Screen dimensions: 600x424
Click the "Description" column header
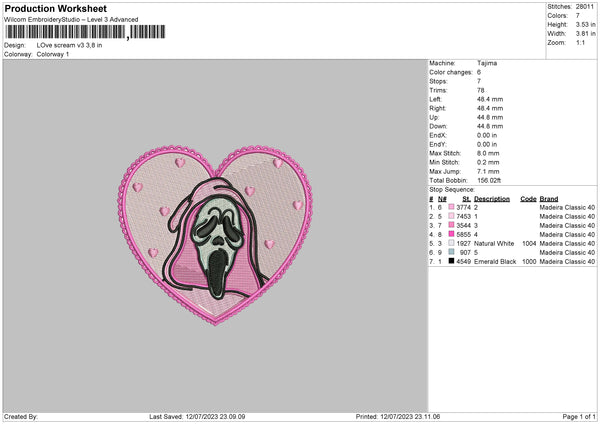pos(492,199)
